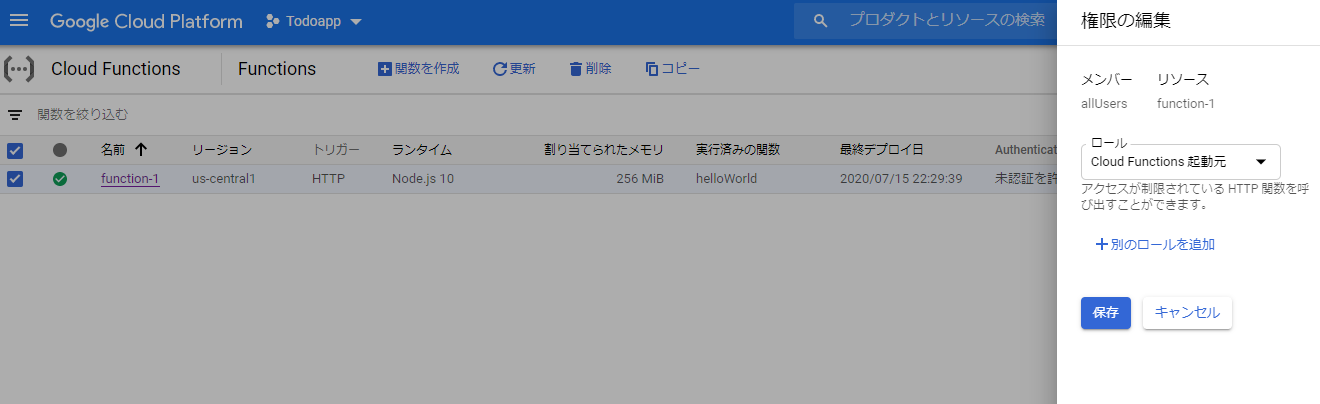This screenshot has width=1320, height=404.
Task: Sort by 実行済みの関数 column header
Action: 738,150
